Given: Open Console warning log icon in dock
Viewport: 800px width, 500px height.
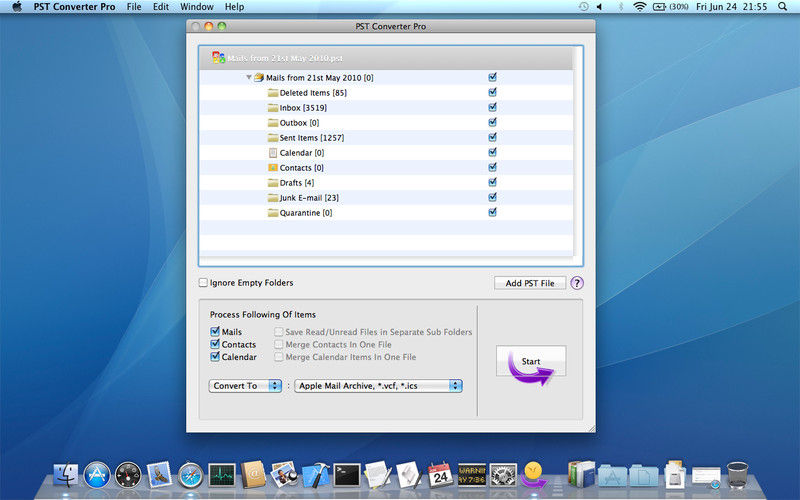Looking at the screenshot, I should click(472, 474).
